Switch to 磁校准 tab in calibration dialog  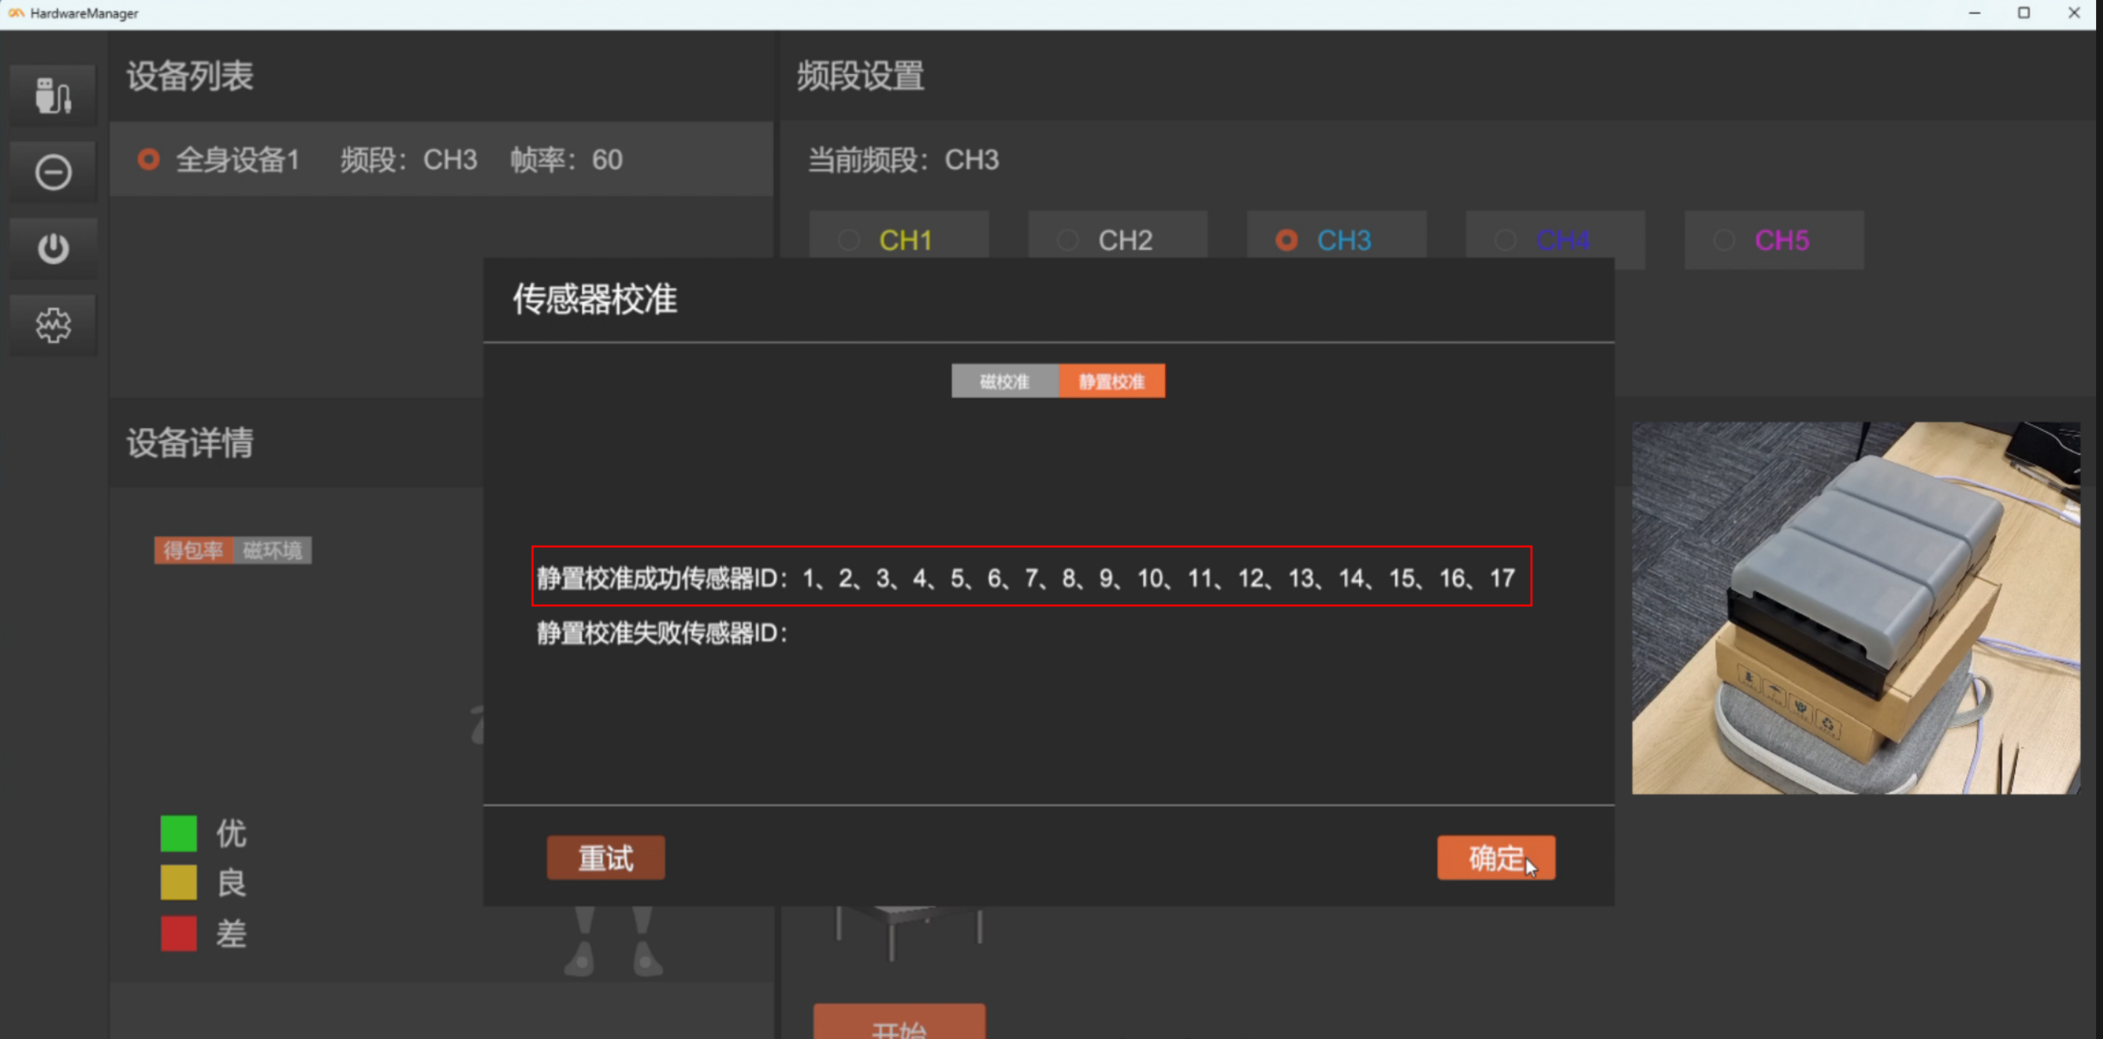(x=1004, y=381)
